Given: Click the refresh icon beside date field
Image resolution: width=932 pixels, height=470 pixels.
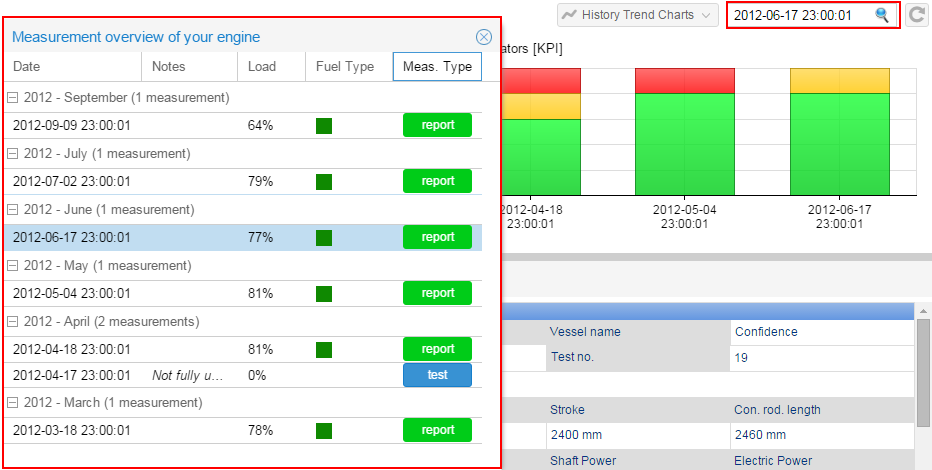Looking at the screenshot, I should 917,15.
